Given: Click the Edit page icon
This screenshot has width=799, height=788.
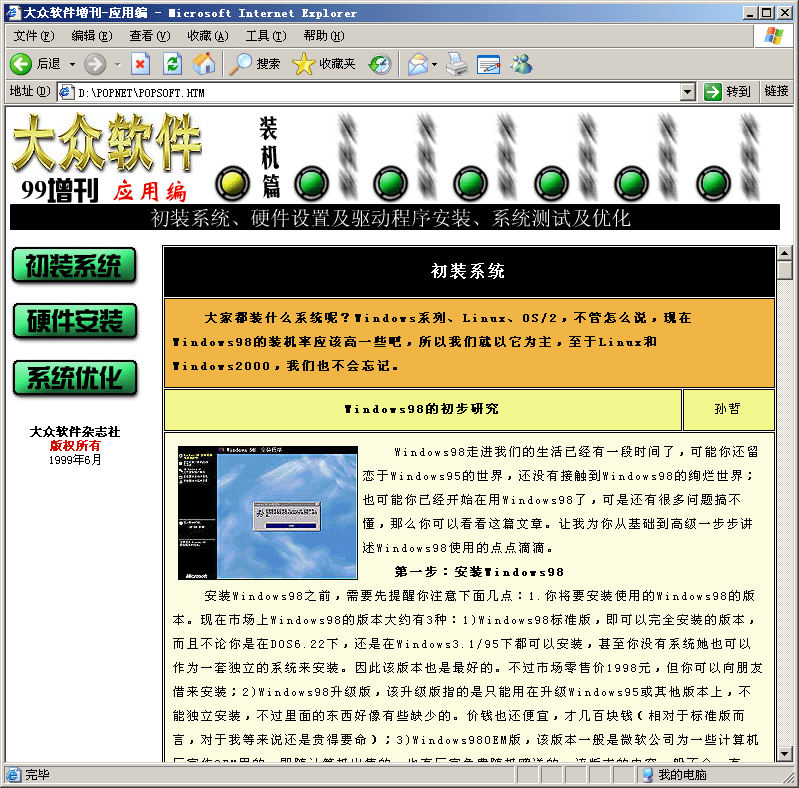Looking at the screenshot, I should [x=489, y=64].
